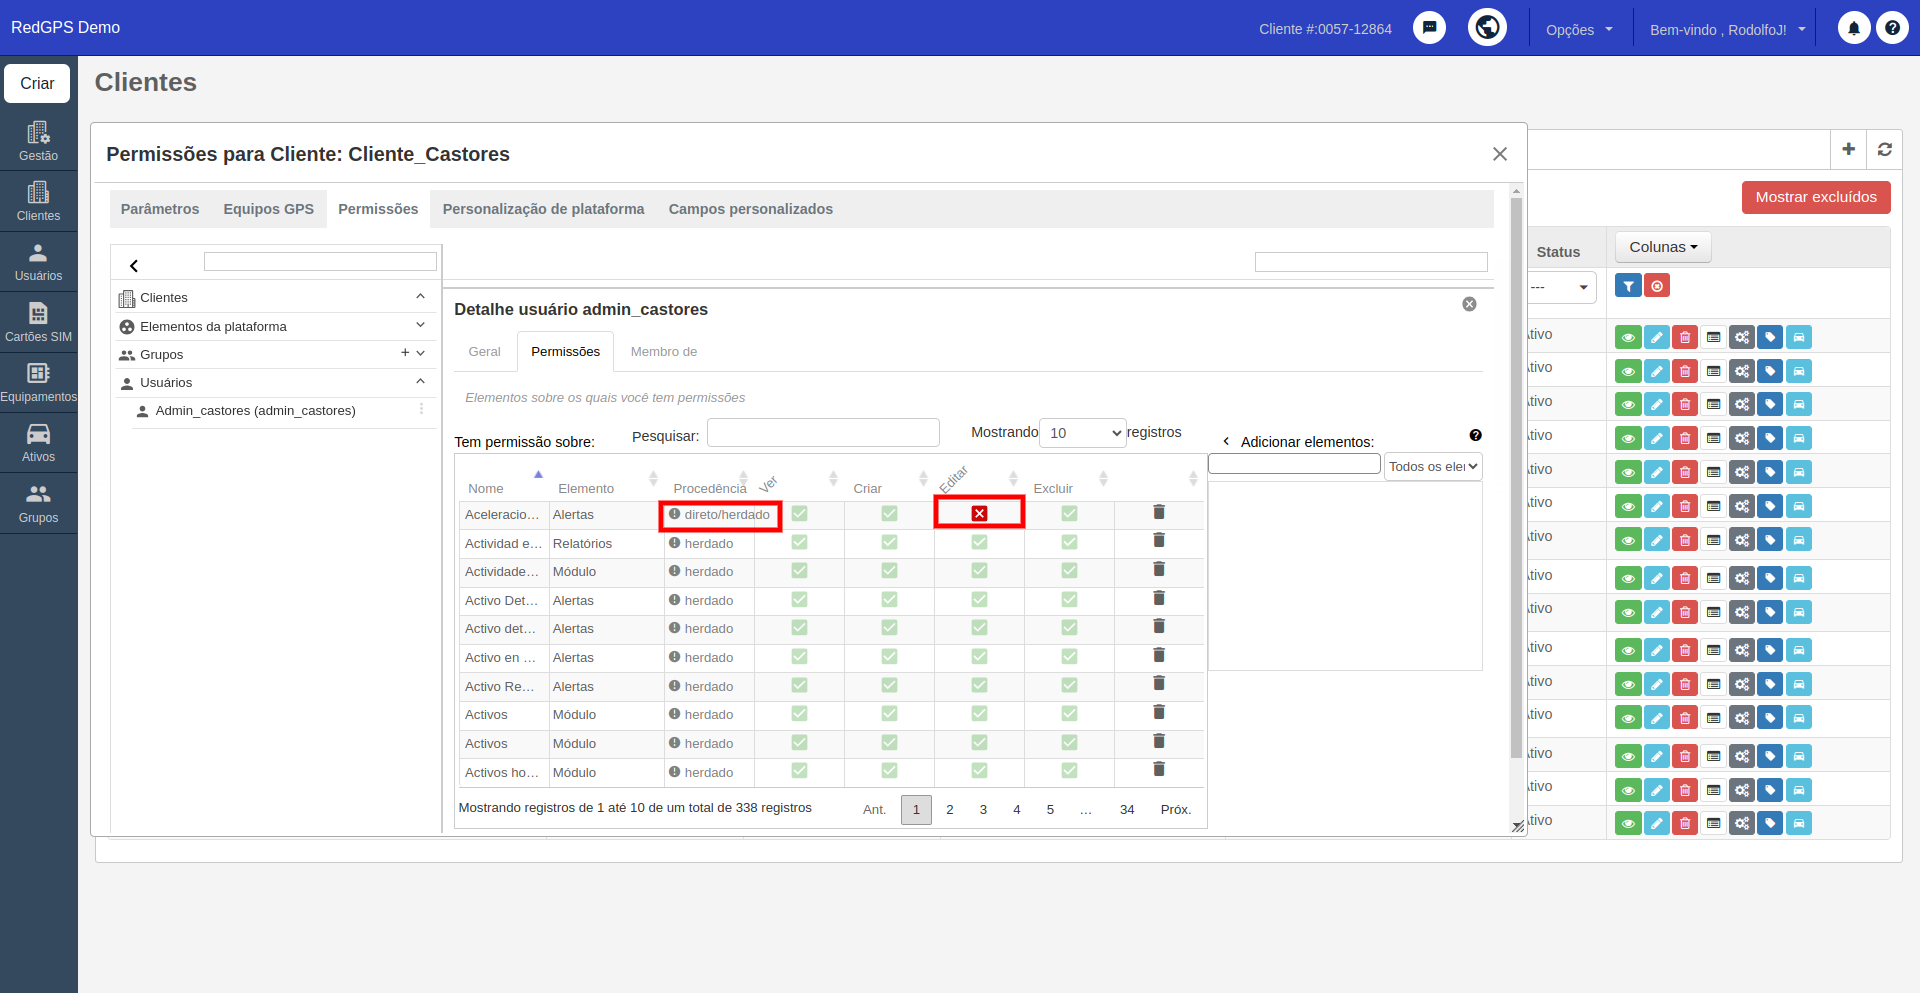The height and width of the screenshot is (993, 1920).
Task: Click the plus add icon in clients toolbar
Action: coord(1848,149)
